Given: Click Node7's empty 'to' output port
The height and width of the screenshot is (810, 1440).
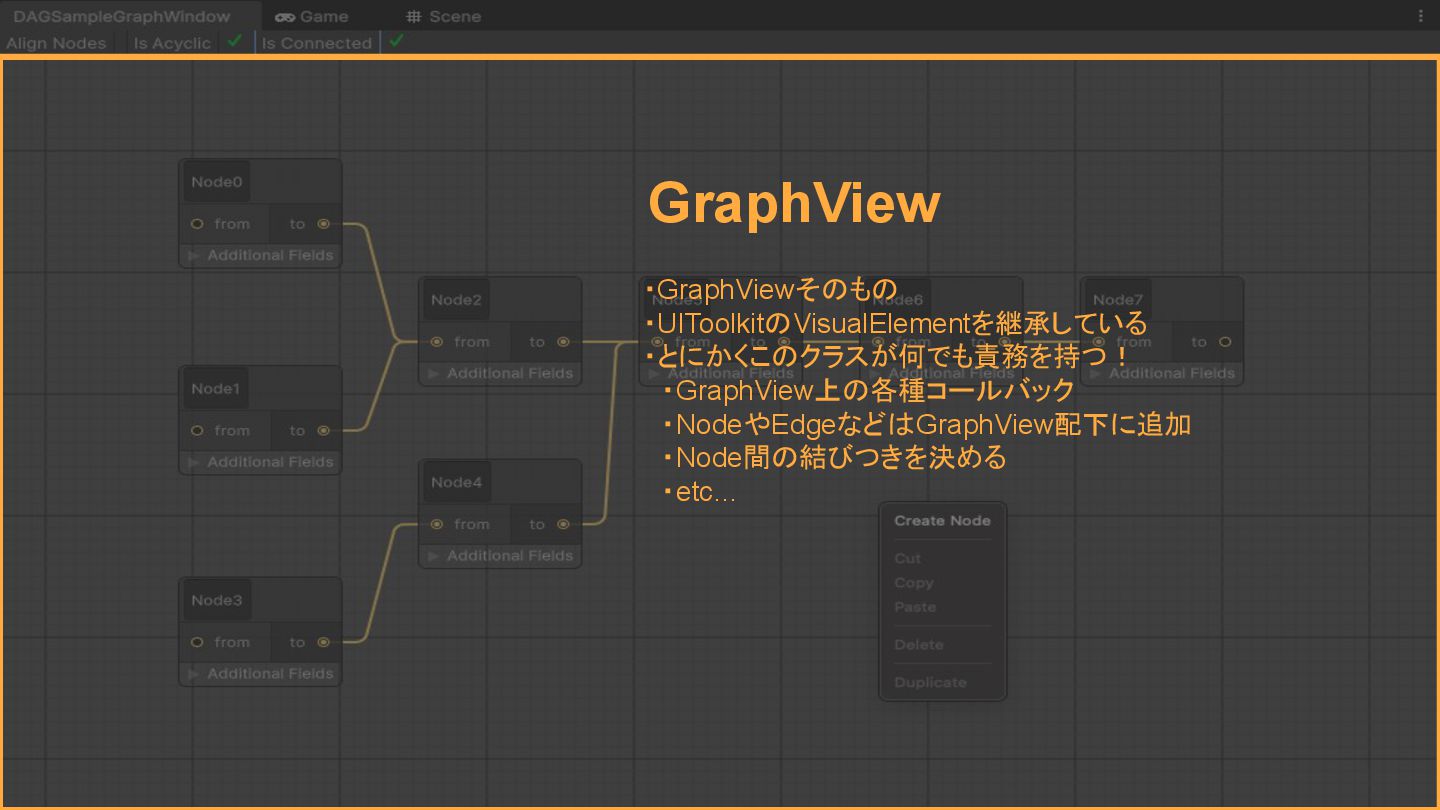Looking at the screenshot, I should (x=1225, y=342).
